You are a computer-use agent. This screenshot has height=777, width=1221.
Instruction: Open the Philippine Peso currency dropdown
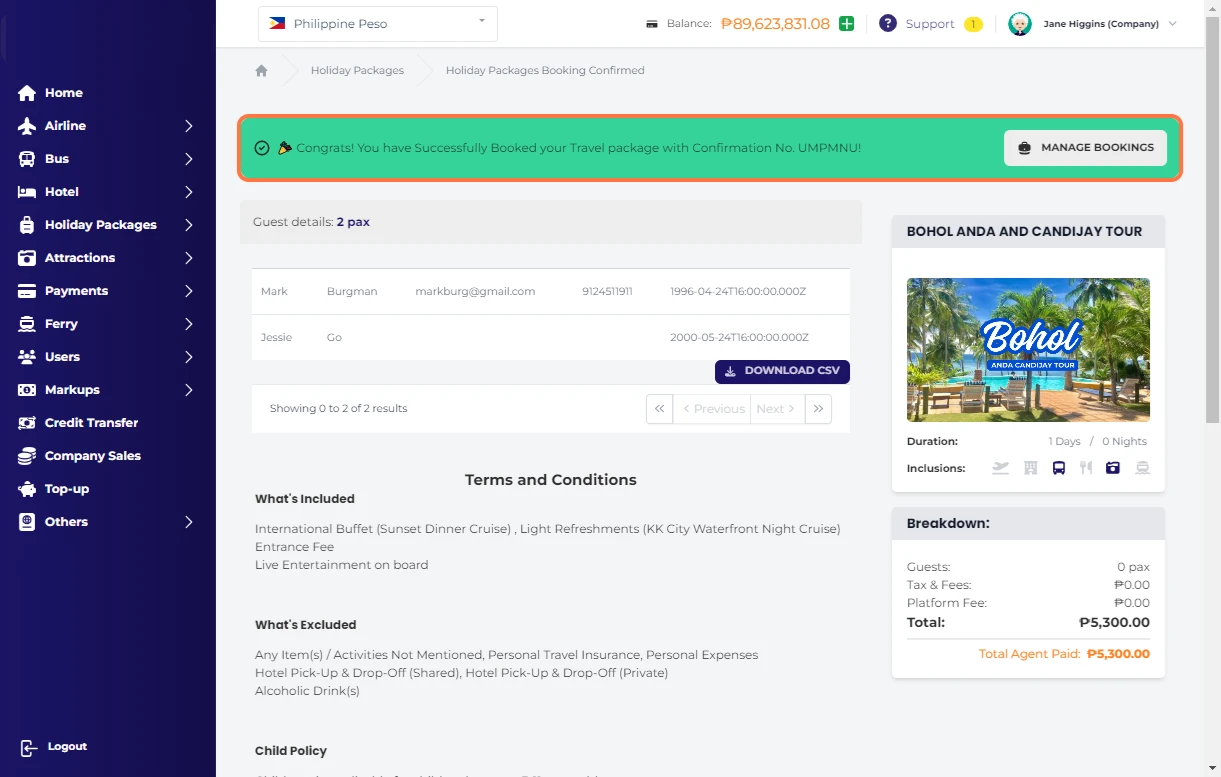(x=378, y=24)
